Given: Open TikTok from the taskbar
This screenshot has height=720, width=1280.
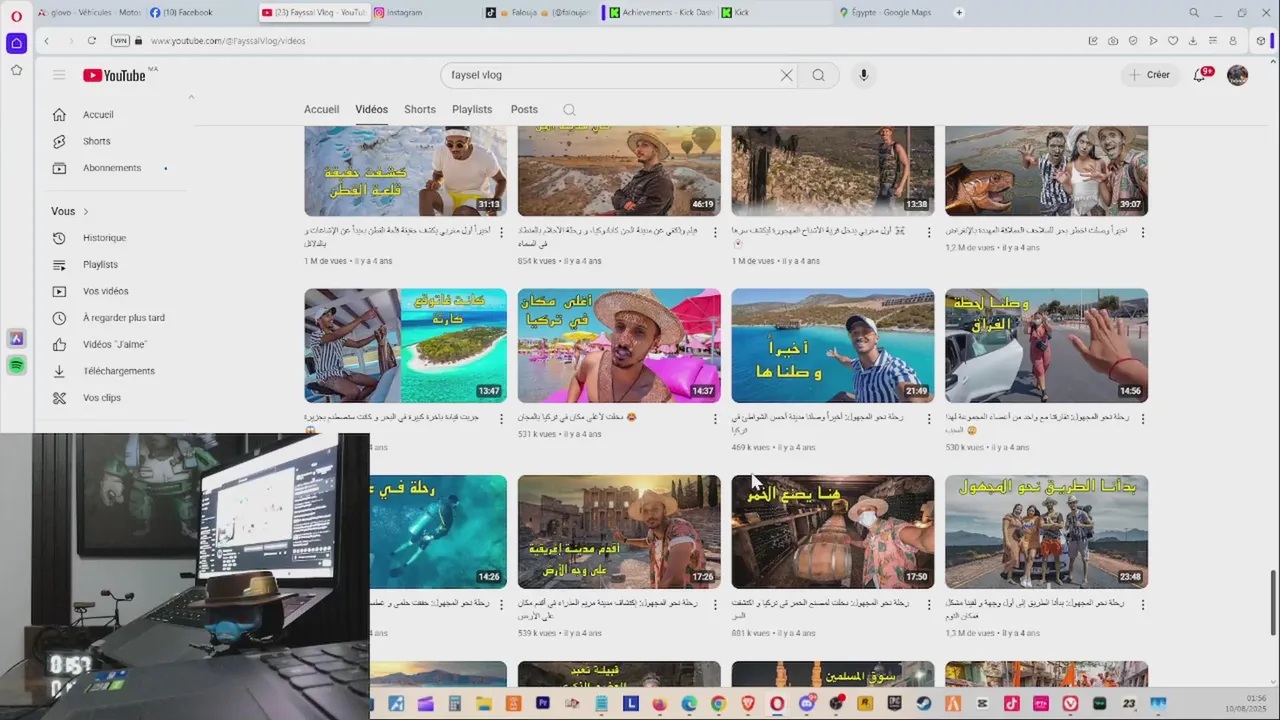Looking at the screenshot, I should pos(1011,704).
